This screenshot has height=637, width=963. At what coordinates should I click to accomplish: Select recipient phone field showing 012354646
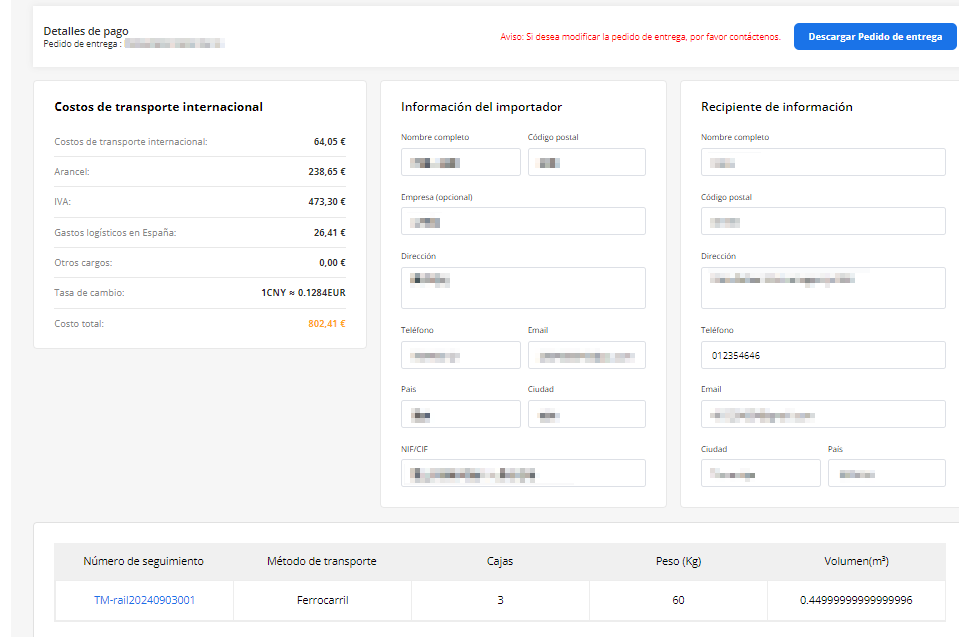pos(823,355)
